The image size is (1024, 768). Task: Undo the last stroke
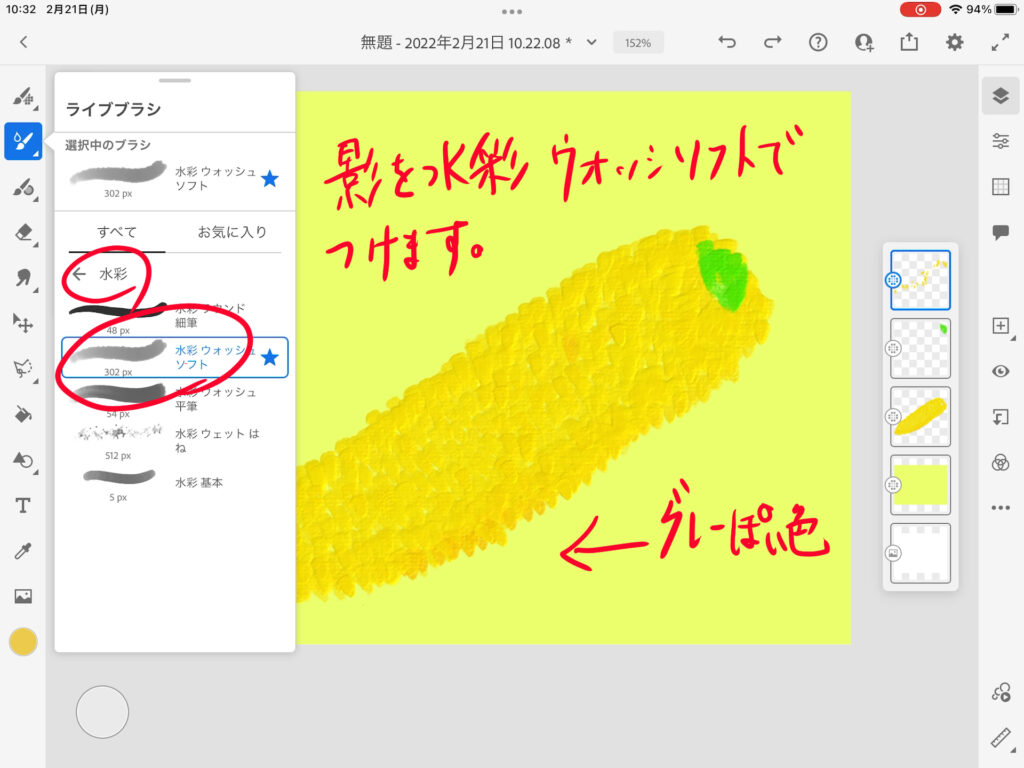click(727, 42)
